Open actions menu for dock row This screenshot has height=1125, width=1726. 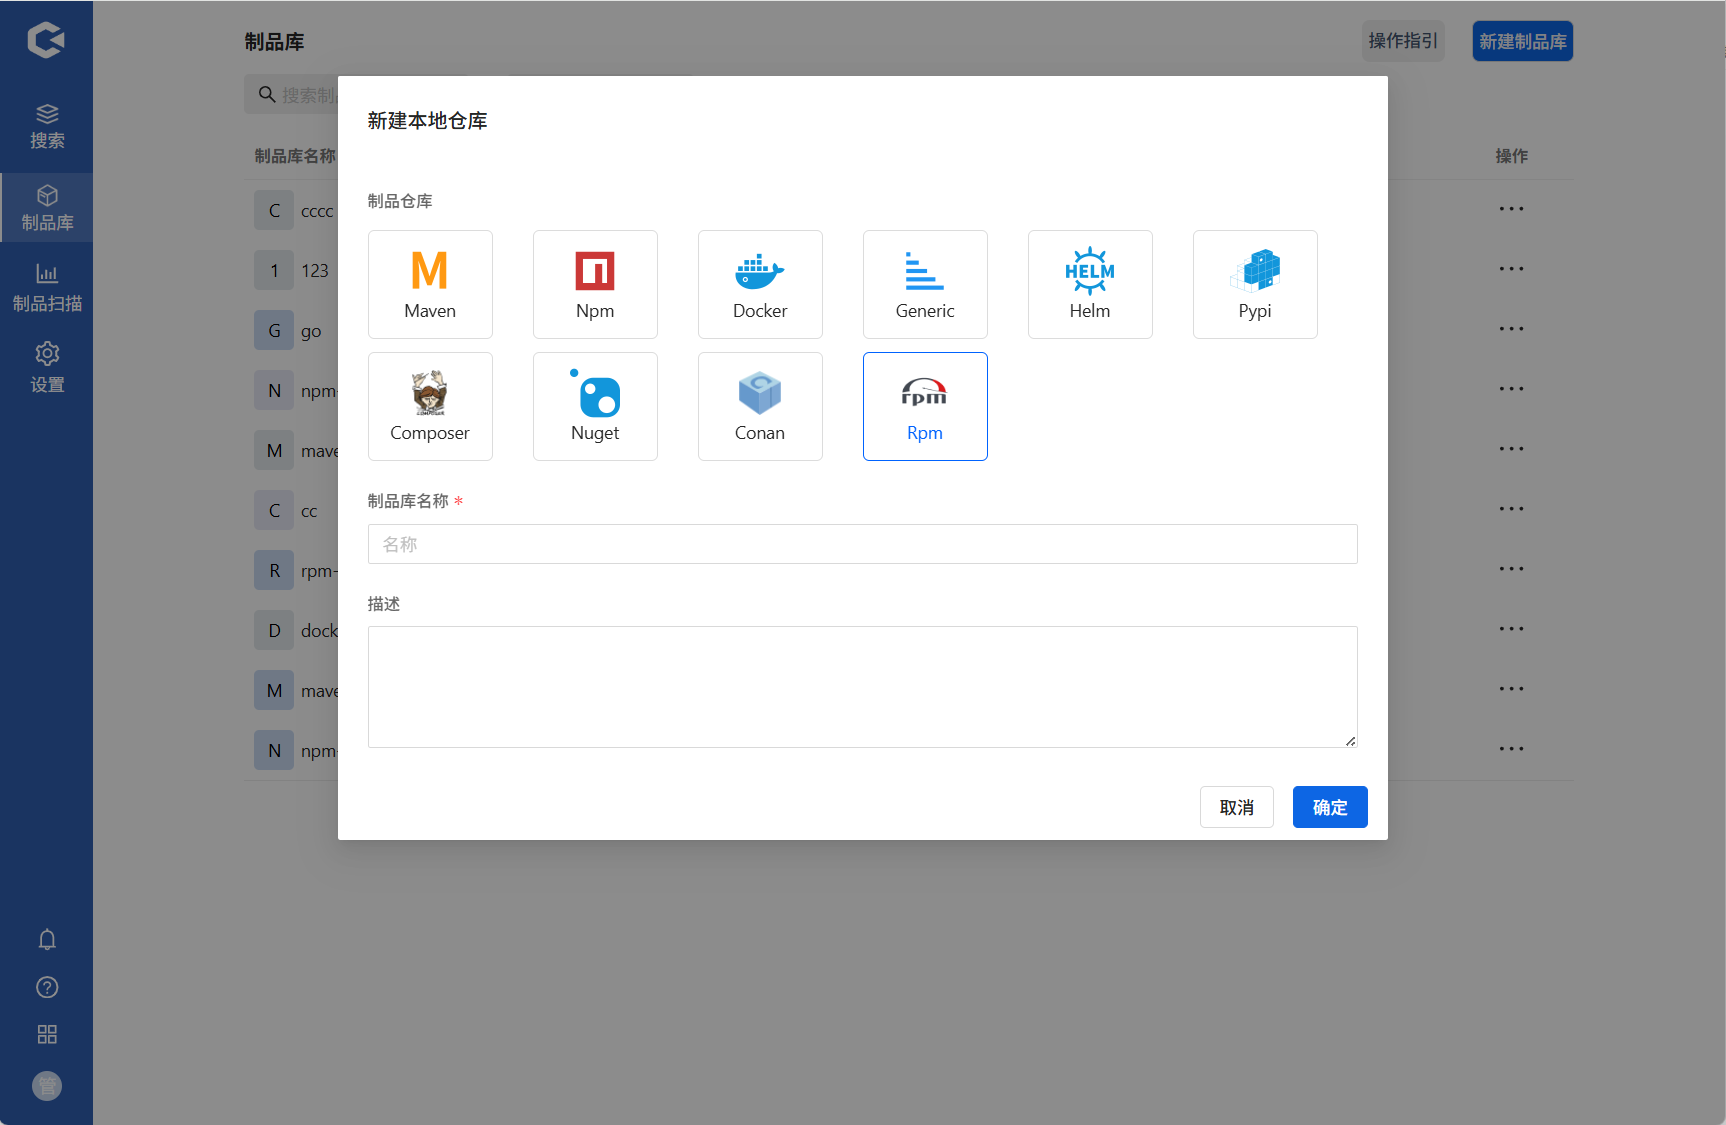(1512, 629)
